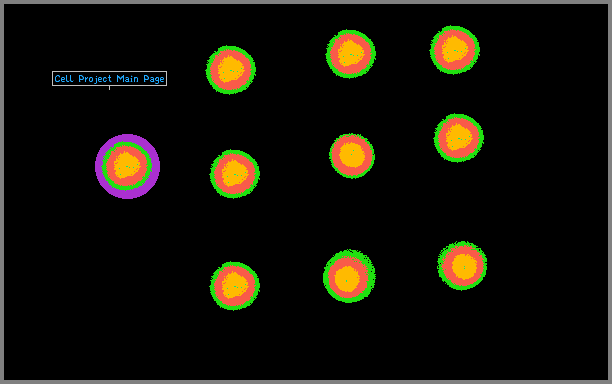This screenshot has height=384, width=612.
Task: Open the bottom cell in the middle column
Action: pos(349,276)
